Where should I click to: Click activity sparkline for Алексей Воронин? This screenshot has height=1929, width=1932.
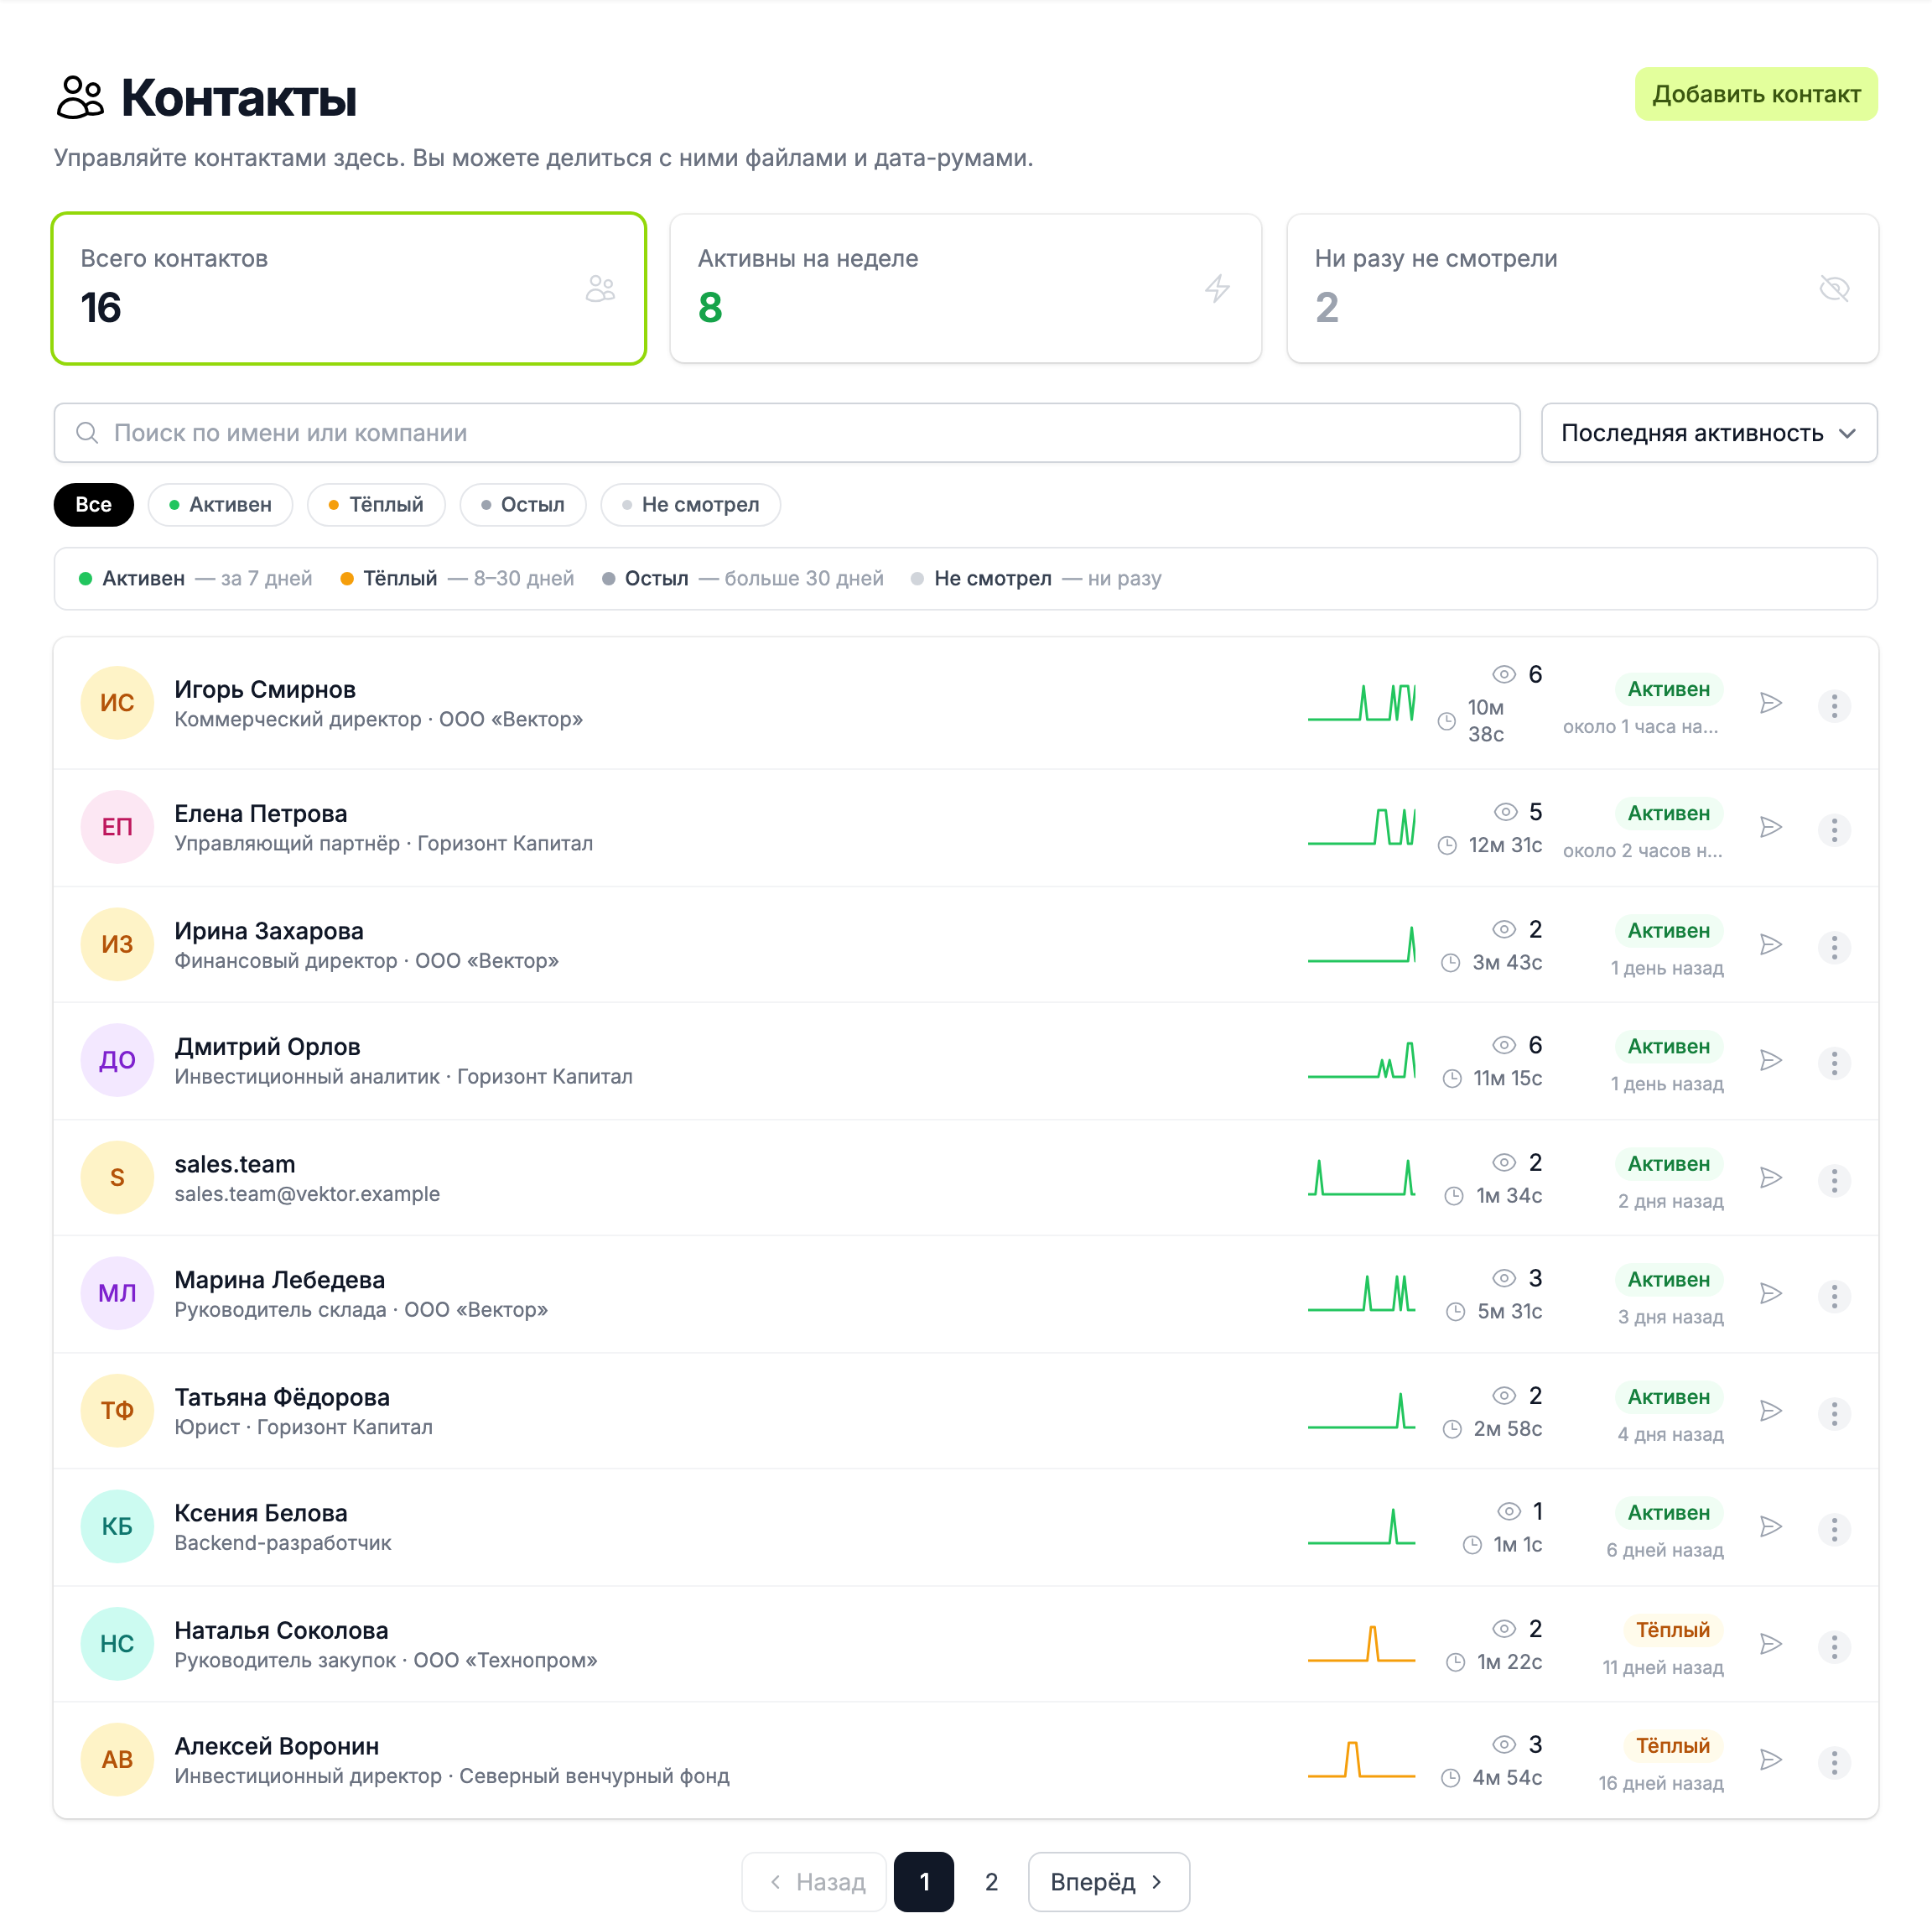pyautogui.click(x=1361, y=1759)
